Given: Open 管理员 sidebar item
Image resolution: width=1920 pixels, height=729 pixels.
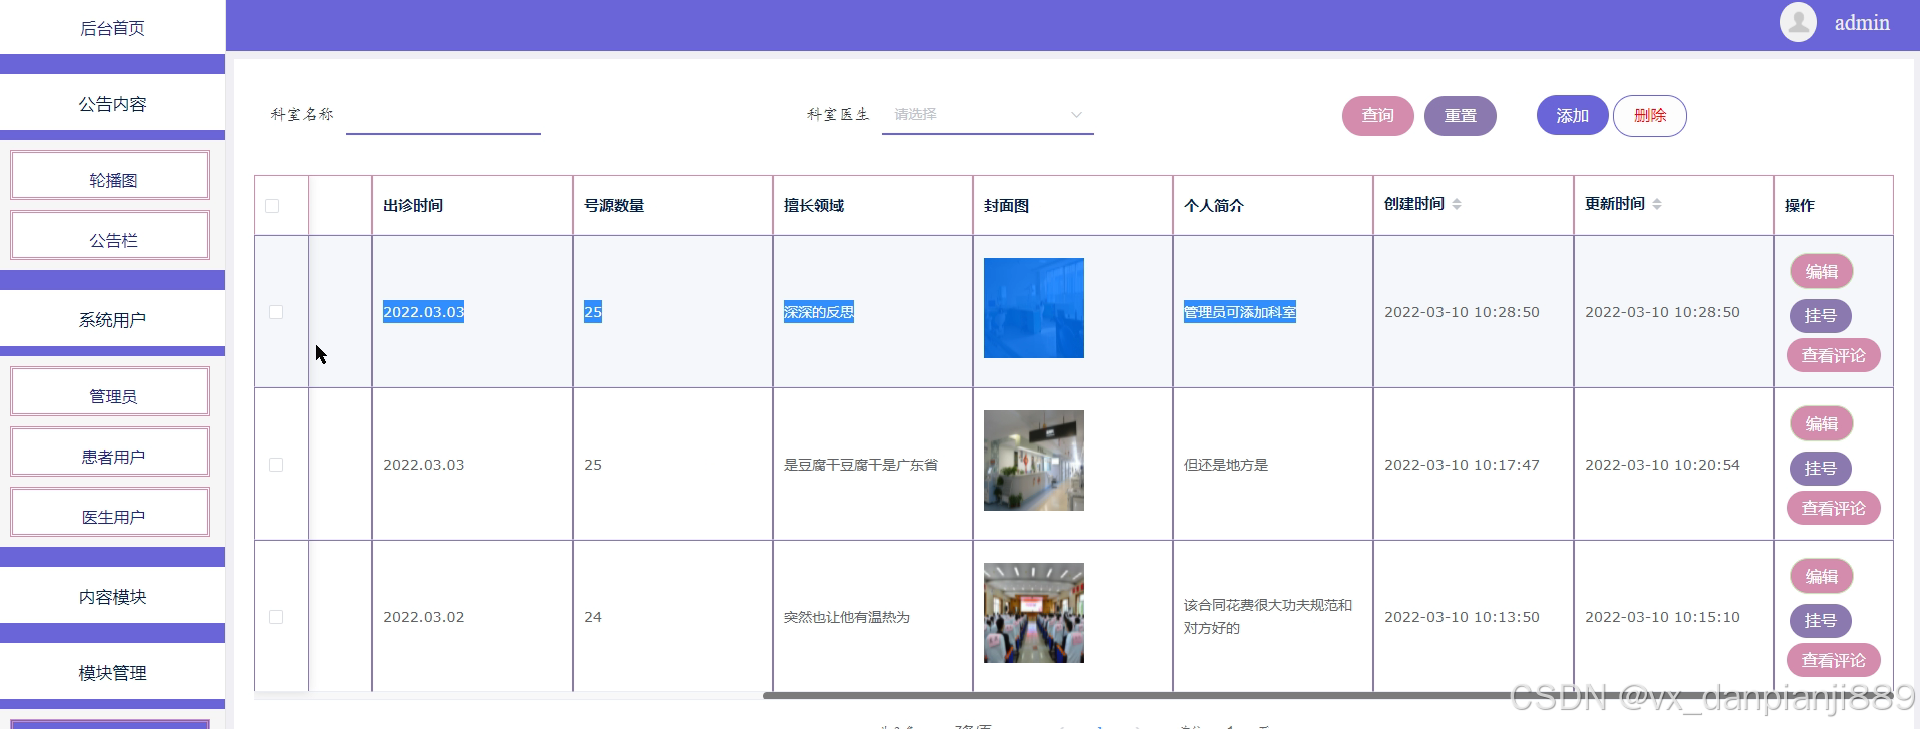Looking at the screenshot, I should (x=110, y=392).
